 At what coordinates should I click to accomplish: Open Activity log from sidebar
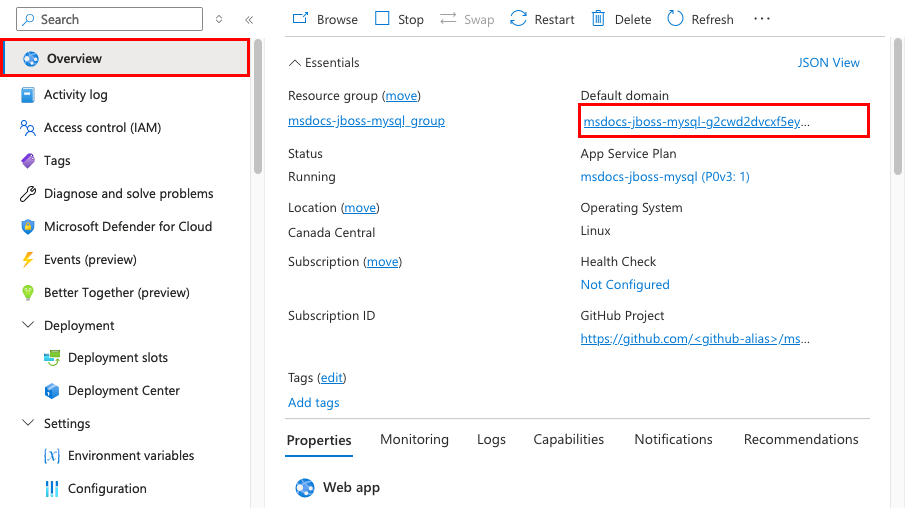click(x=75, y=95)
